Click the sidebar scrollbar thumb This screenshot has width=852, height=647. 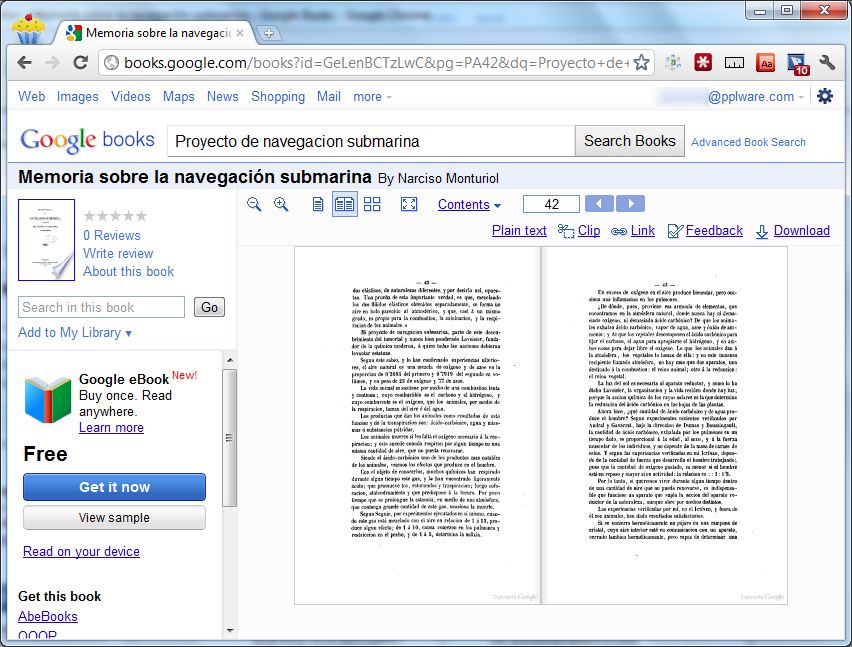coord(229,438)
